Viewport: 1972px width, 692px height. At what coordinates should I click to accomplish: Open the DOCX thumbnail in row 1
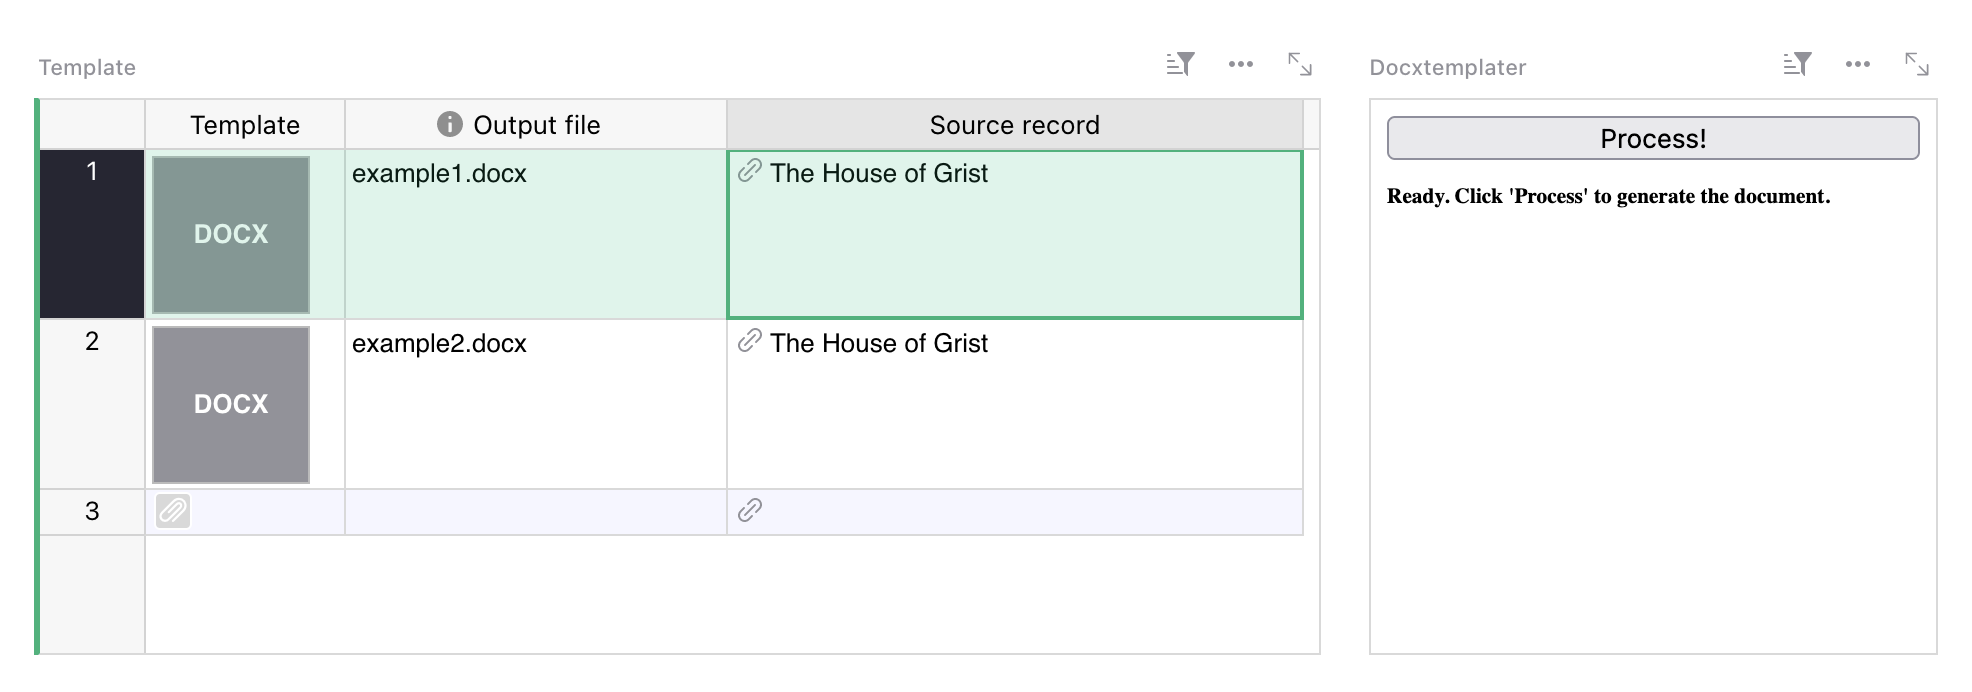pos(230,233)
